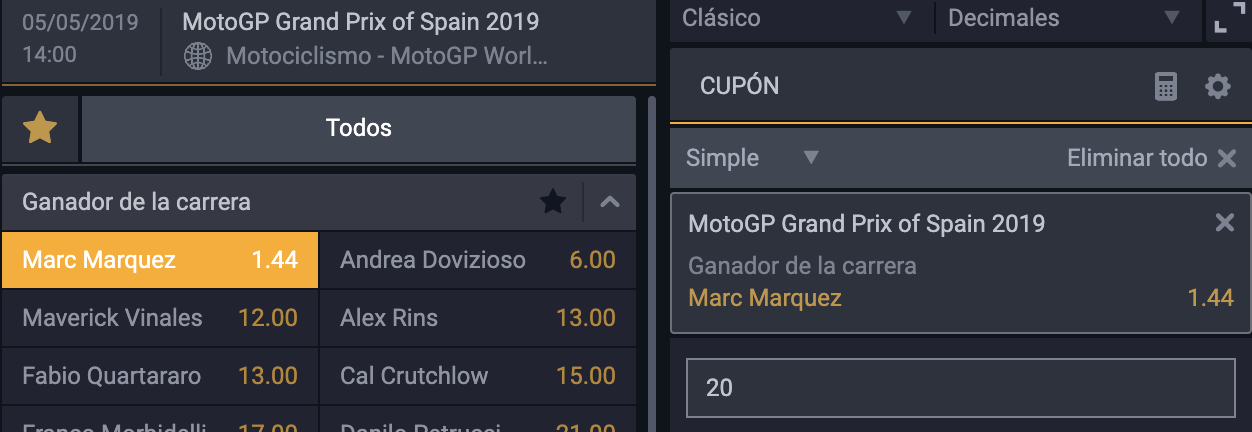1252x432 pixels.
Task: Open coupon settings gear icon
Action: pyautogui.click(x=1217, y=87)
